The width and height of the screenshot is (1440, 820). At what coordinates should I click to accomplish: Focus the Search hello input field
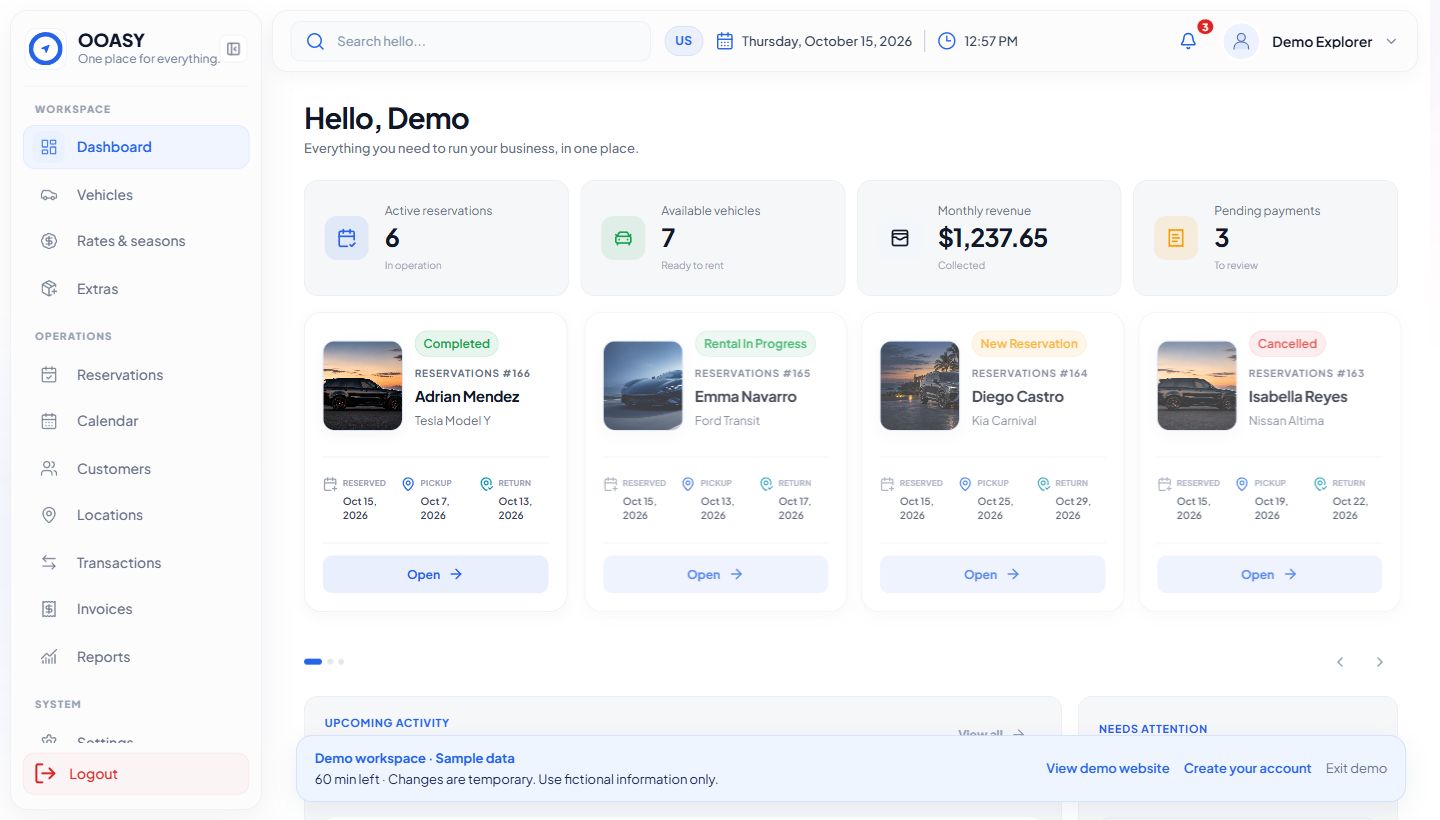coord(470,41)
